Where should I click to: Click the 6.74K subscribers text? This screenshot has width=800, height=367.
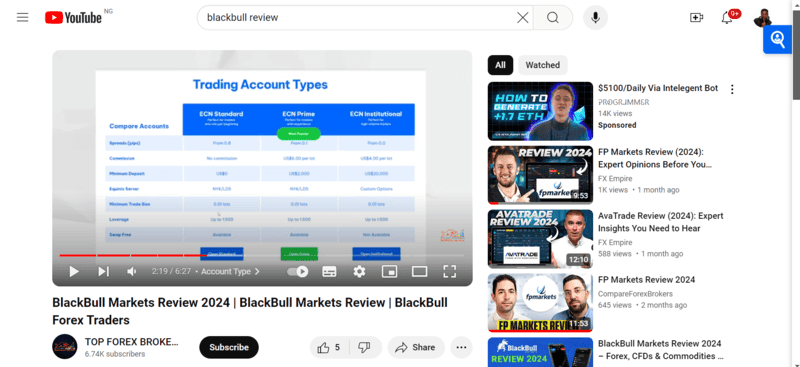point(115,354)
